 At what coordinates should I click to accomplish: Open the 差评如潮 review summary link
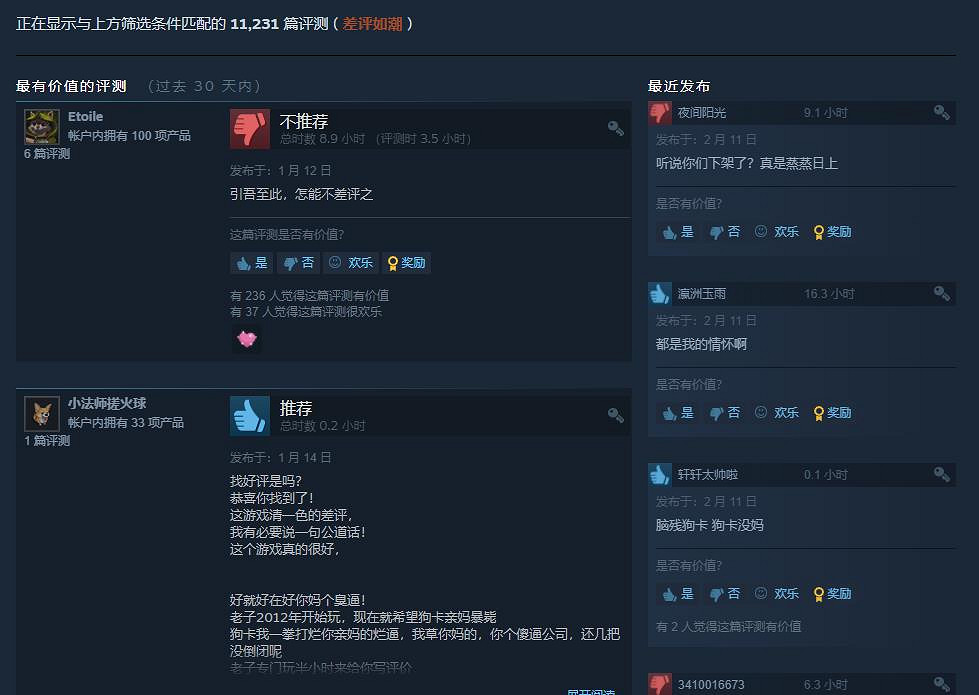click(x=372, y=24)
